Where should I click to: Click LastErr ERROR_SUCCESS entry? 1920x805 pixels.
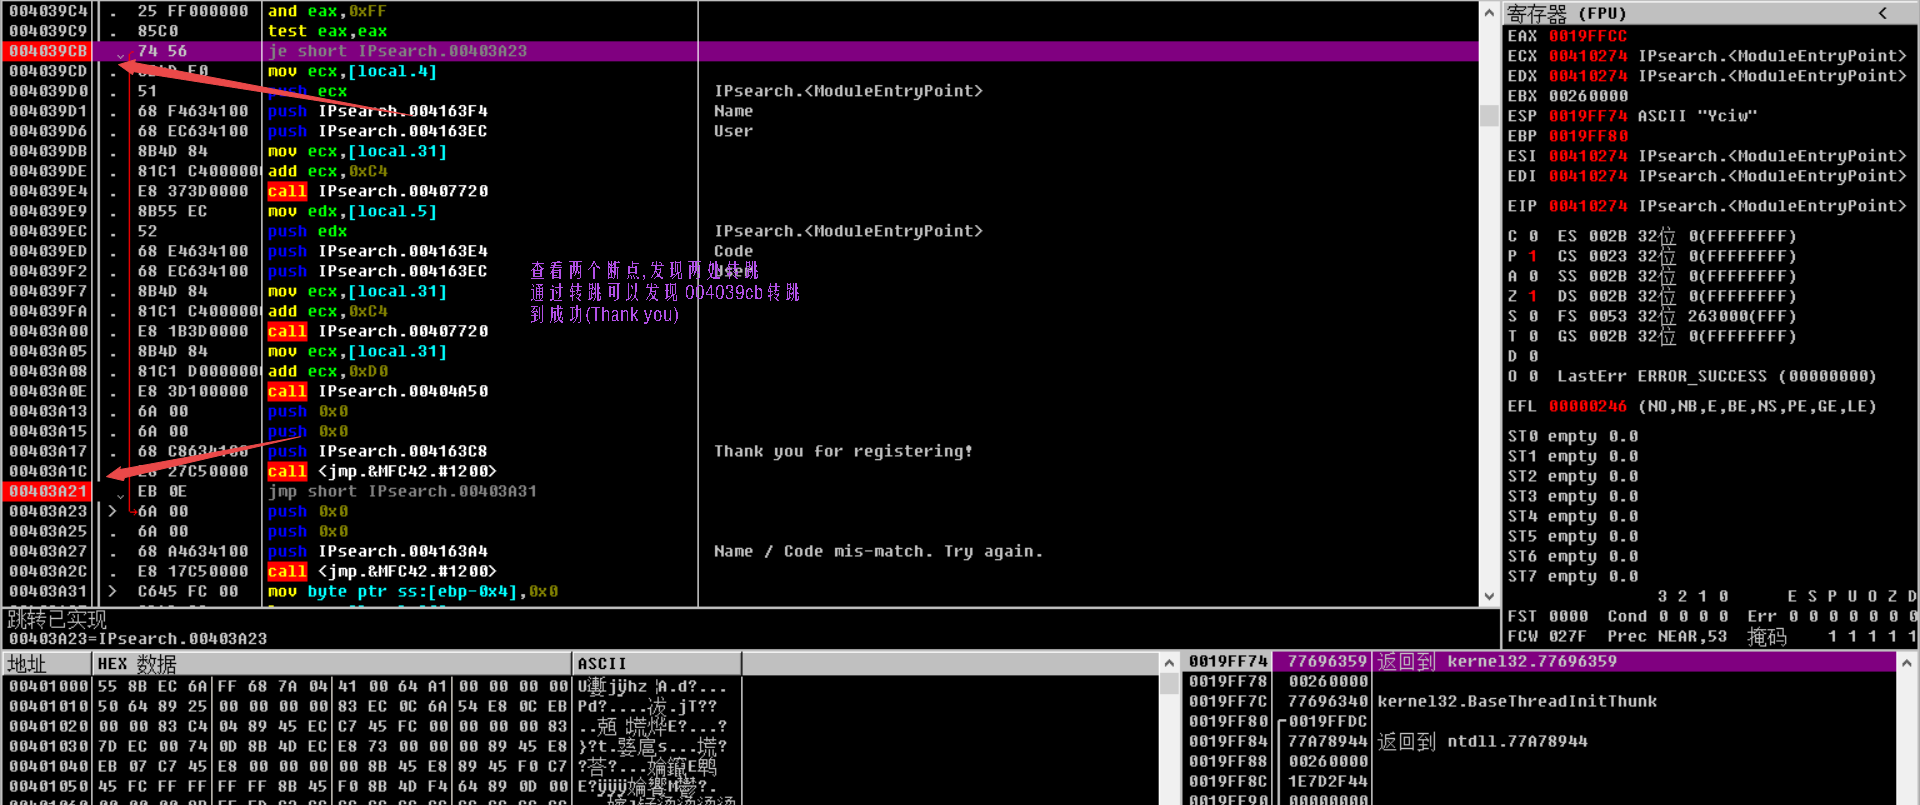click(1716, 376)
